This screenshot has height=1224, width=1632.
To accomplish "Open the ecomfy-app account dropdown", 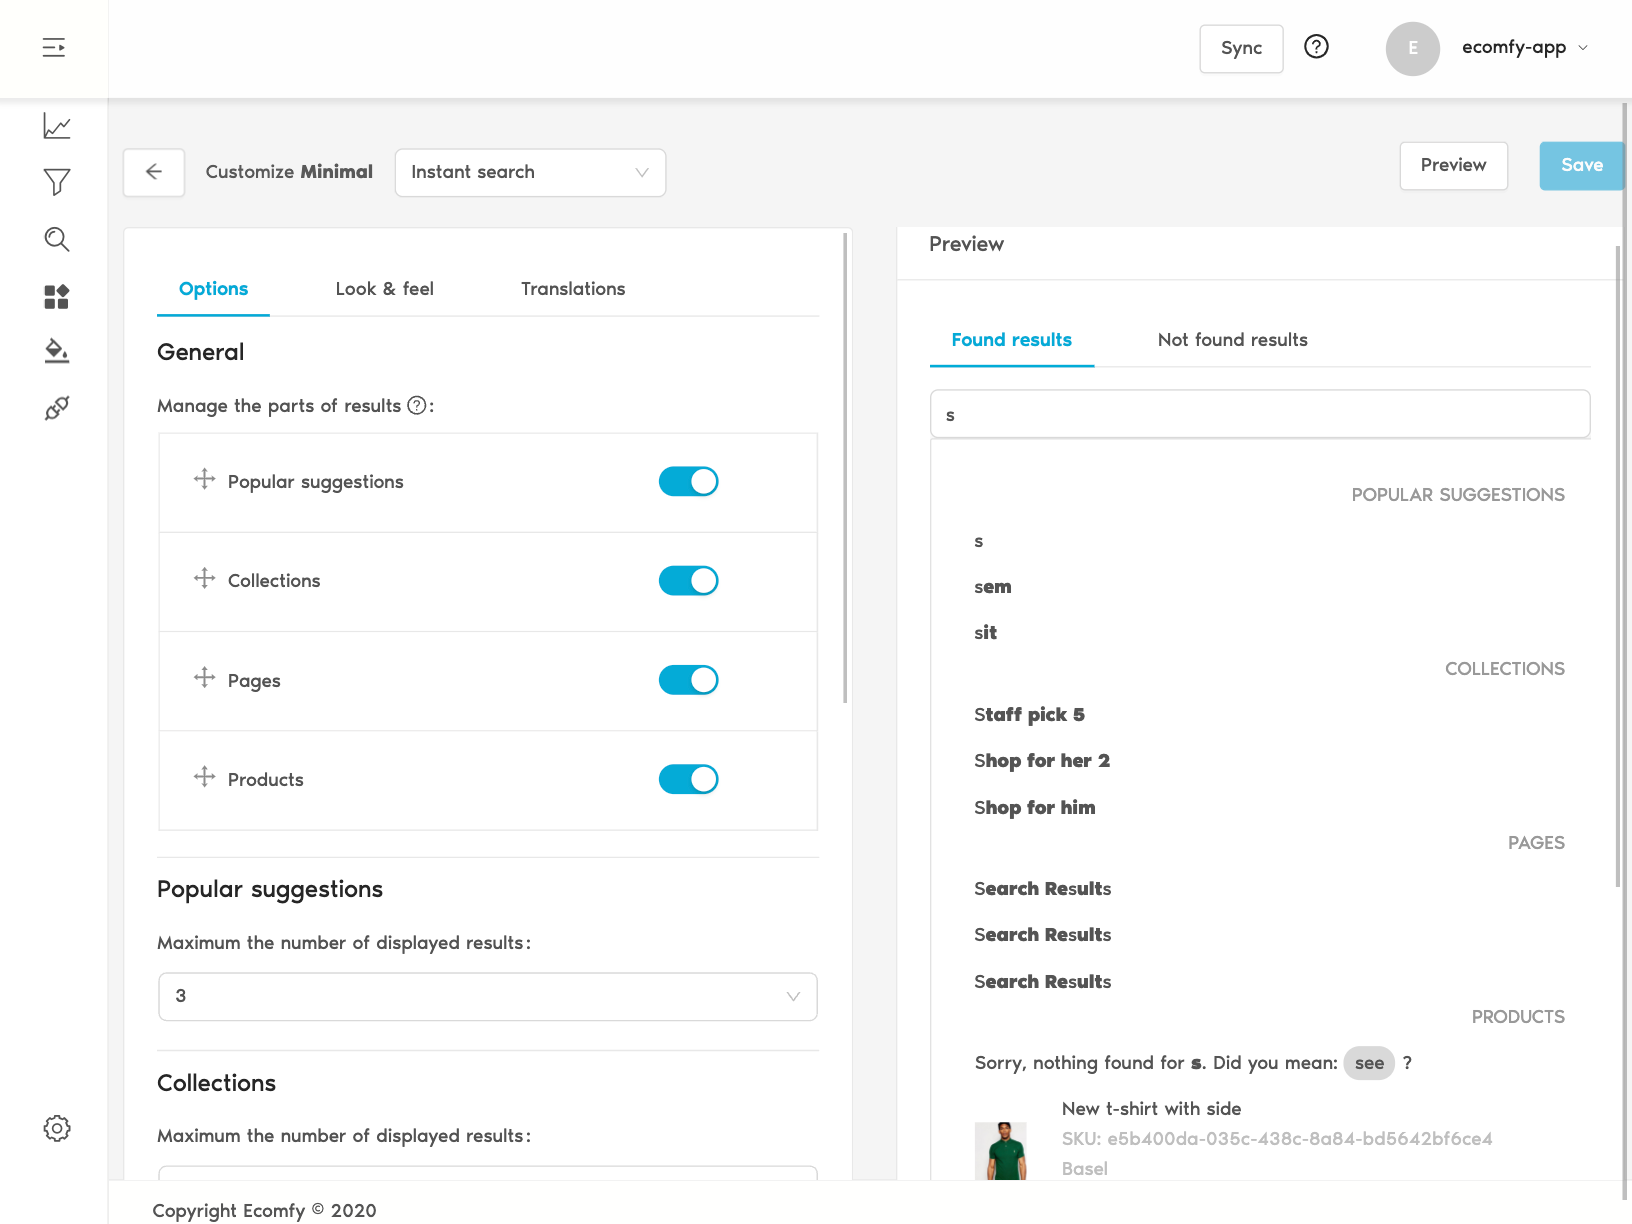I will coord(1523,47).
